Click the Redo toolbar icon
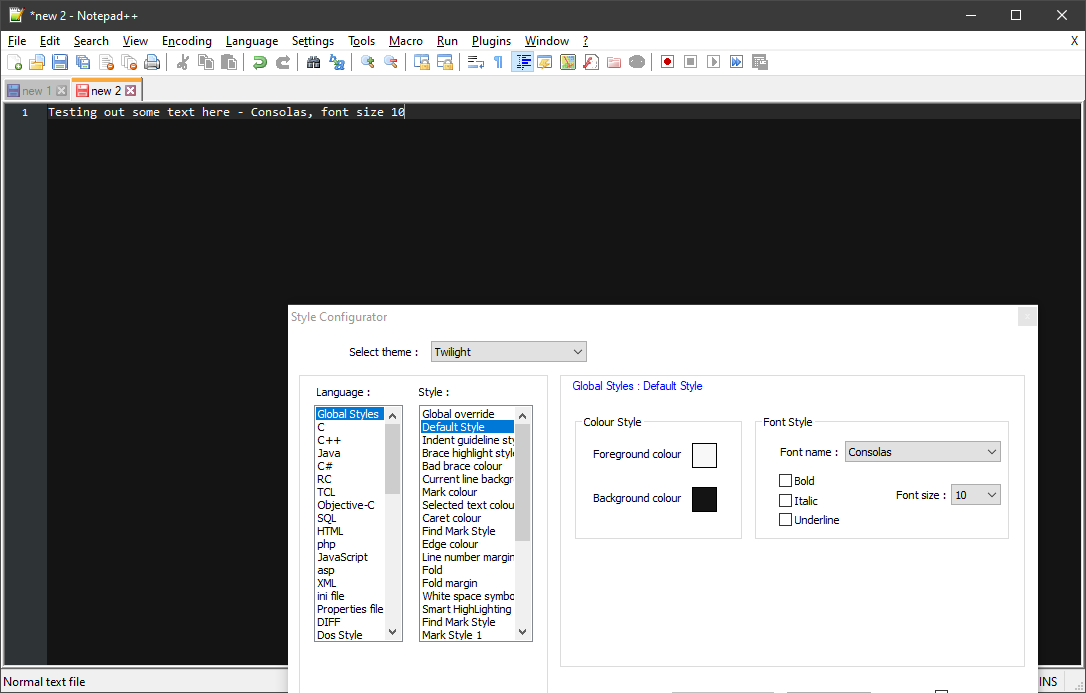 [283, 62]
